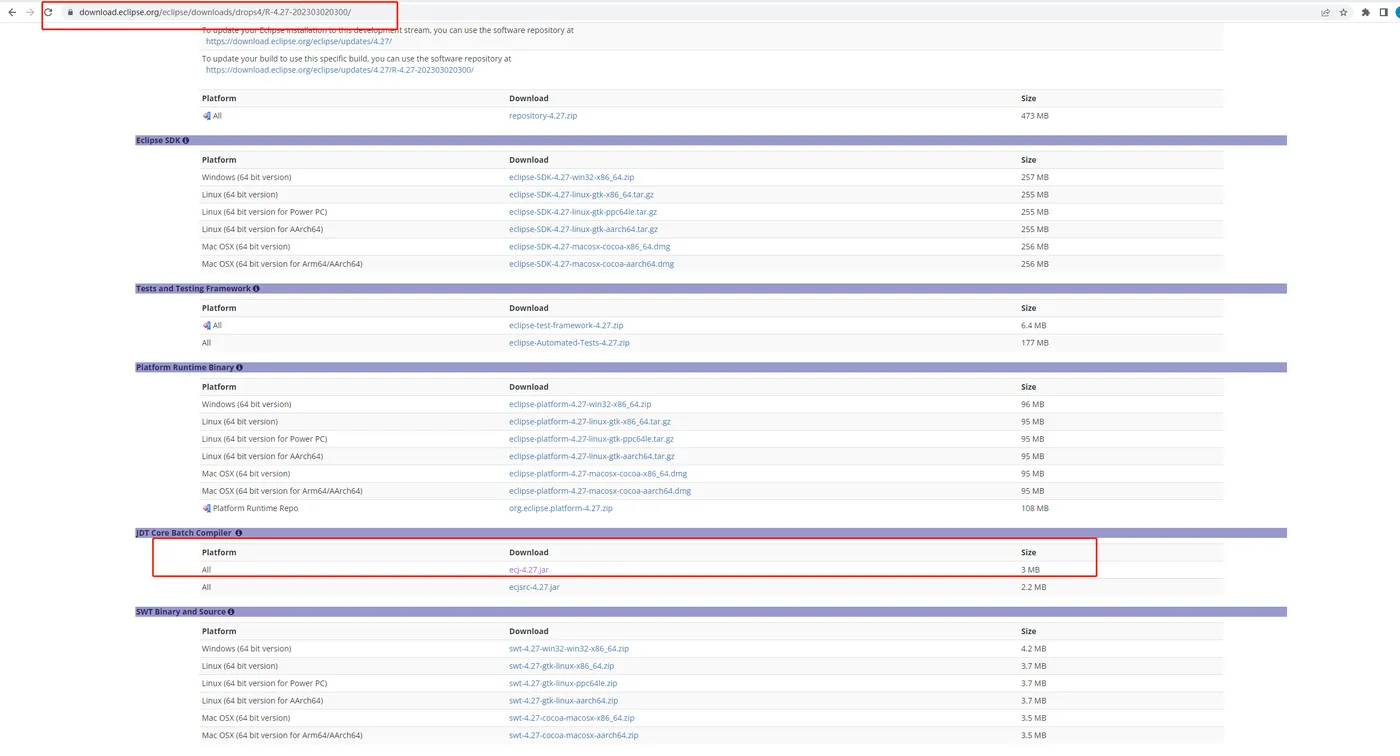The height and width of the screenshot is (756, 1400).
Task: Click the JDT Core Batch Compiler heading
Action: point(184,534)
